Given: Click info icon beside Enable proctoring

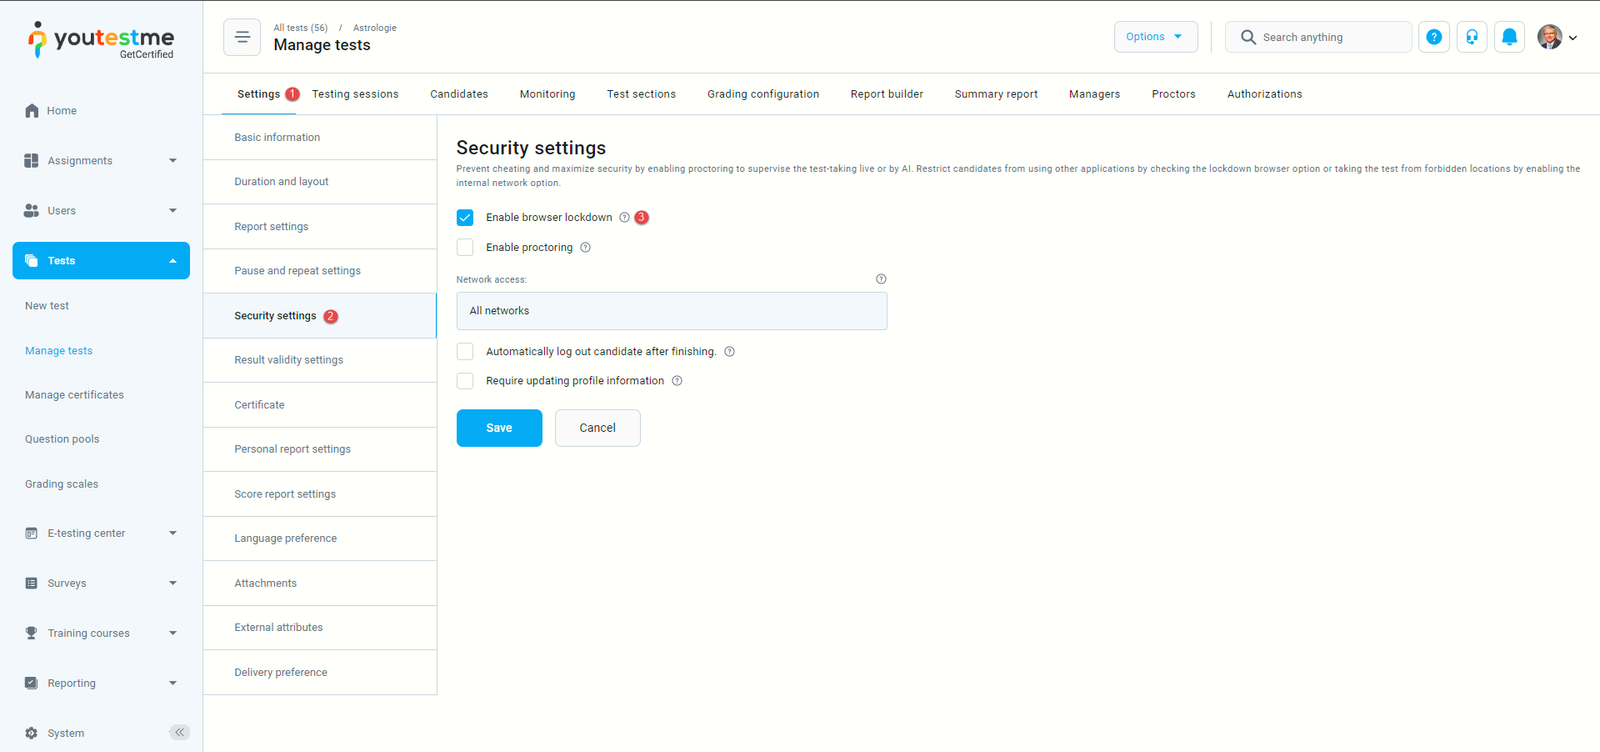Looking at the screenshot, I should point(586,248).
